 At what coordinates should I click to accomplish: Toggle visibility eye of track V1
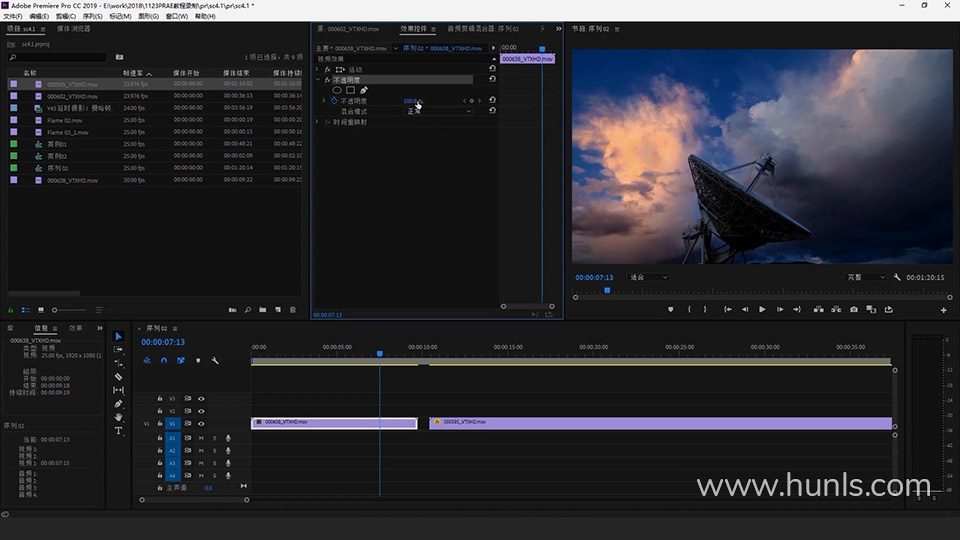[201, 424]
